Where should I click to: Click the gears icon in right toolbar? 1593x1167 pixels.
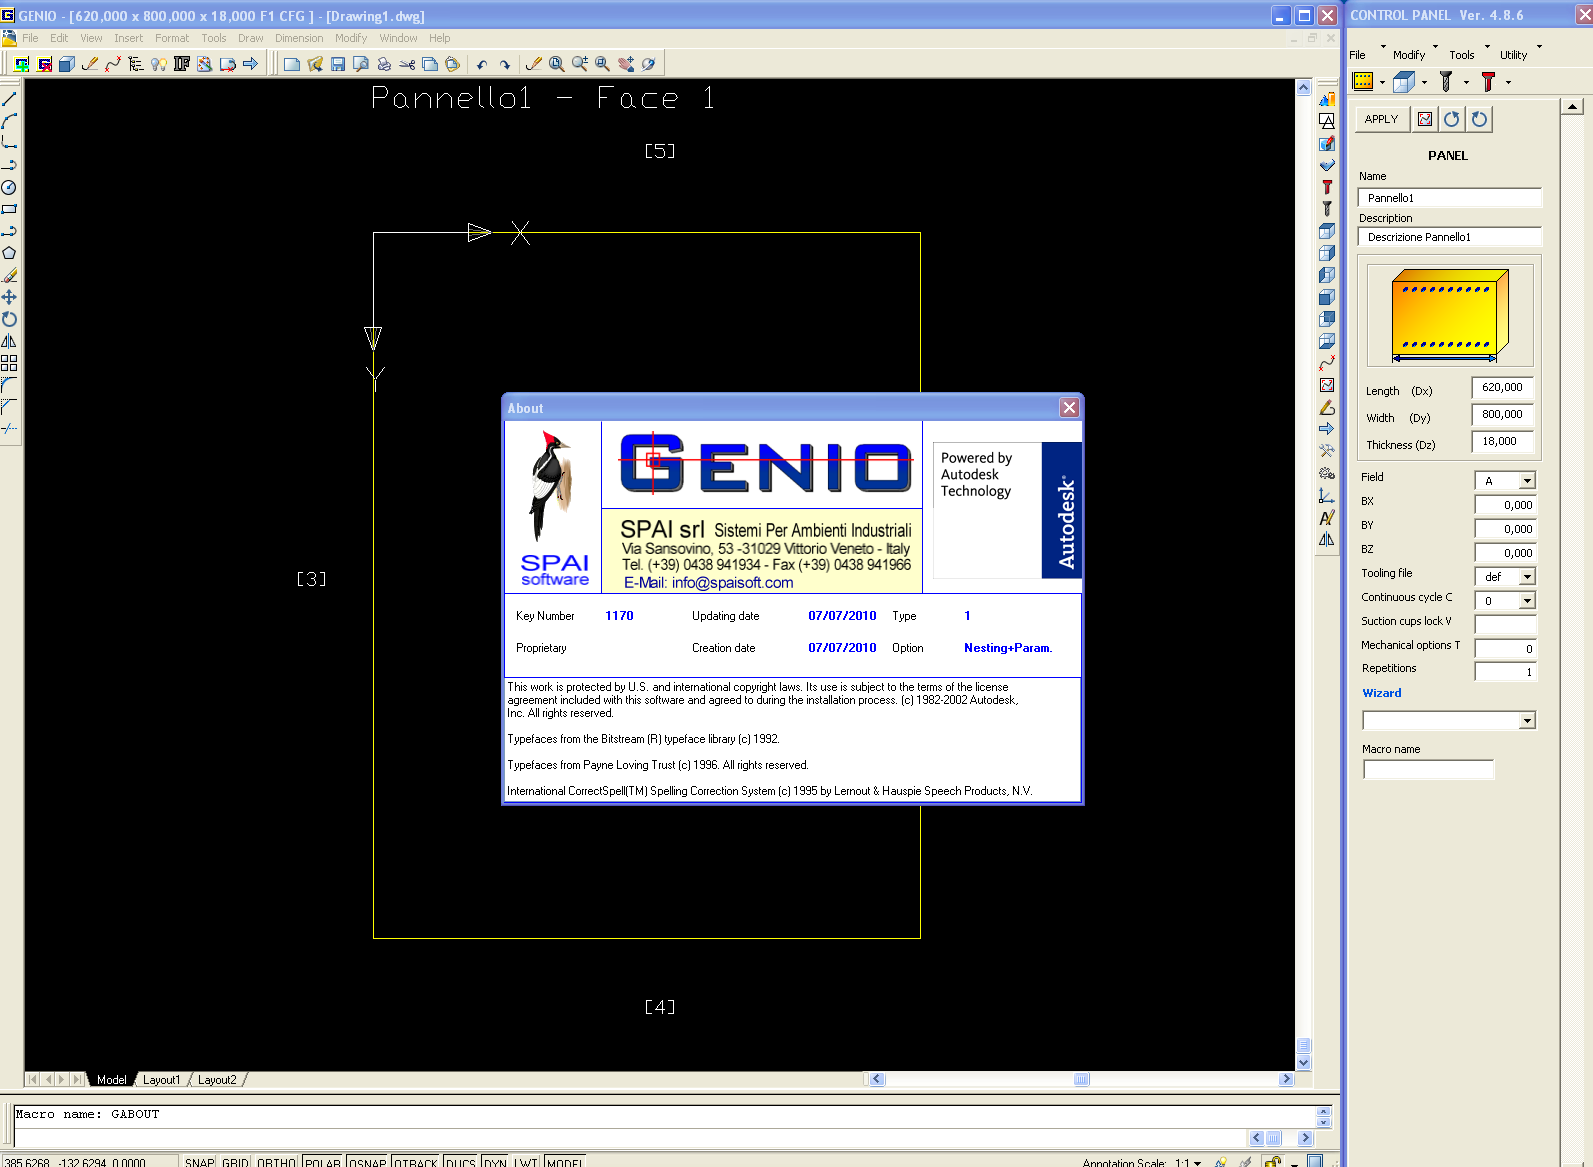(x=1327, y=473)
